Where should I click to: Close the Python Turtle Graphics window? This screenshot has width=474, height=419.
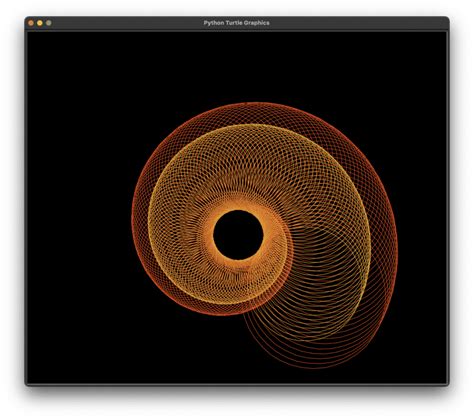(31, 23)
